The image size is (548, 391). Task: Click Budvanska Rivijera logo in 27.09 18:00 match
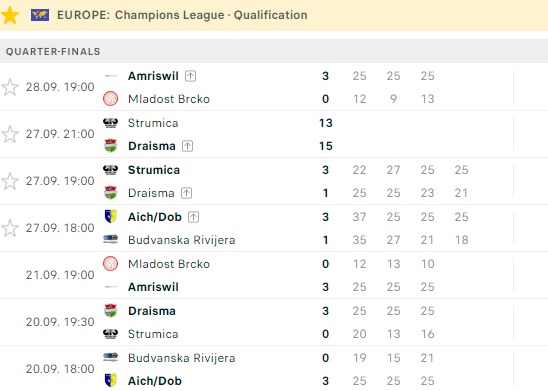(x=110, y=240)
